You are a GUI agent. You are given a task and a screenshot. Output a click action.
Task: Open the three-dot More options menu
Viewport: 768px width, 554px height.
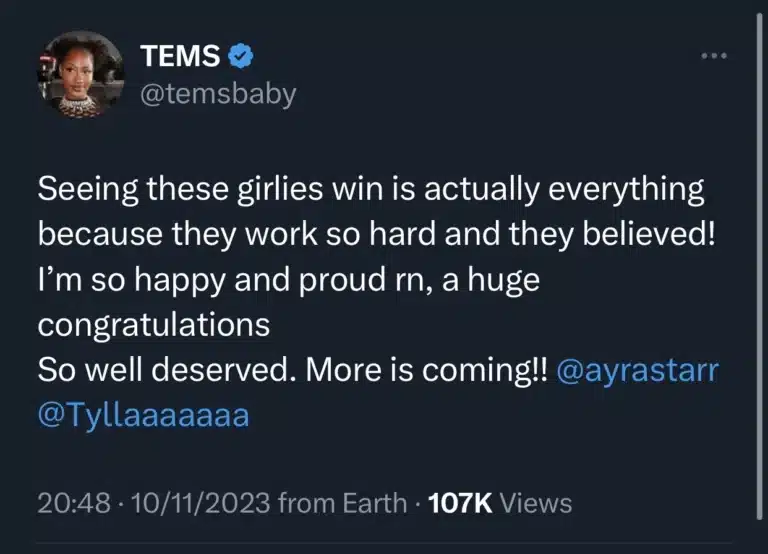[712, 55]
